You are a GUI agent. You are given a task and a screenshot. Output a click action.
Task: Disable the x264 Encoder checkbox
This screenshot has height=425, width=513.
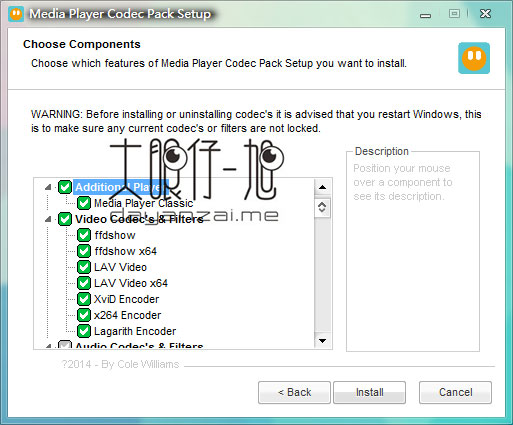click(x=84, y=315)
